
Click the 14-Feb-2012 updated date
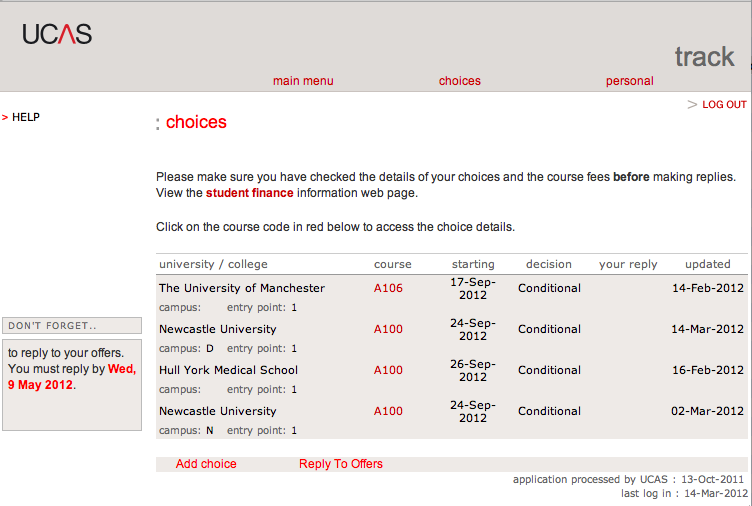point(708,288)
